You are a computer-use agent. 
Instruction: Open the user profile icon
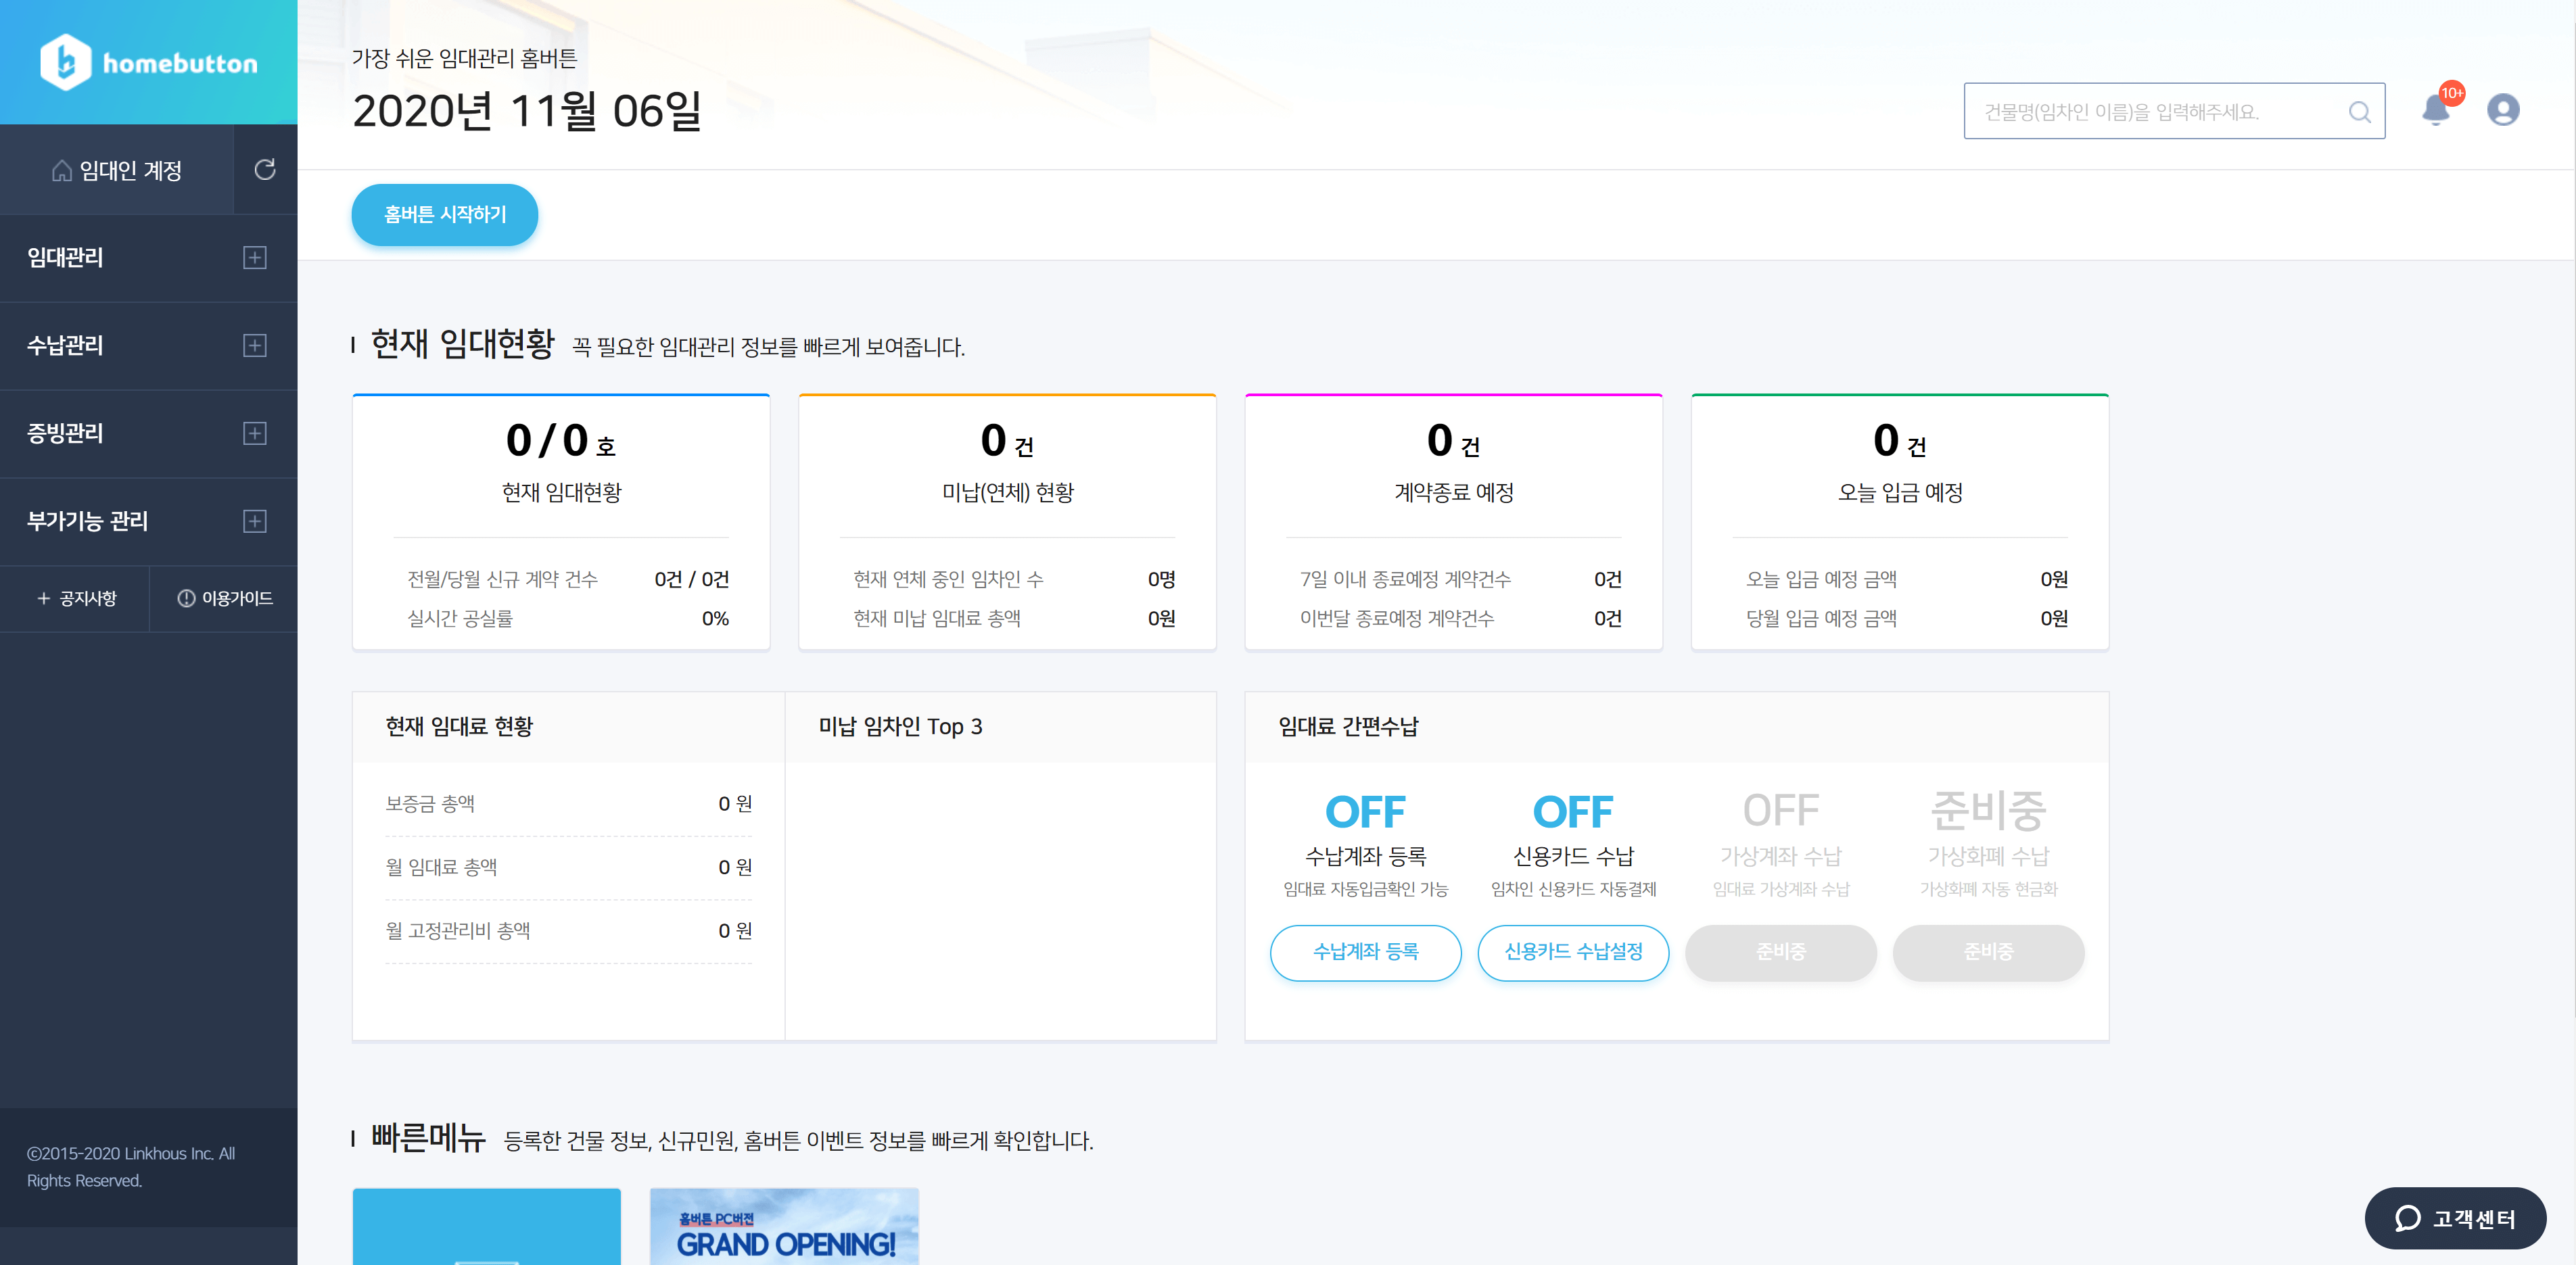[x=2503, y=110]
